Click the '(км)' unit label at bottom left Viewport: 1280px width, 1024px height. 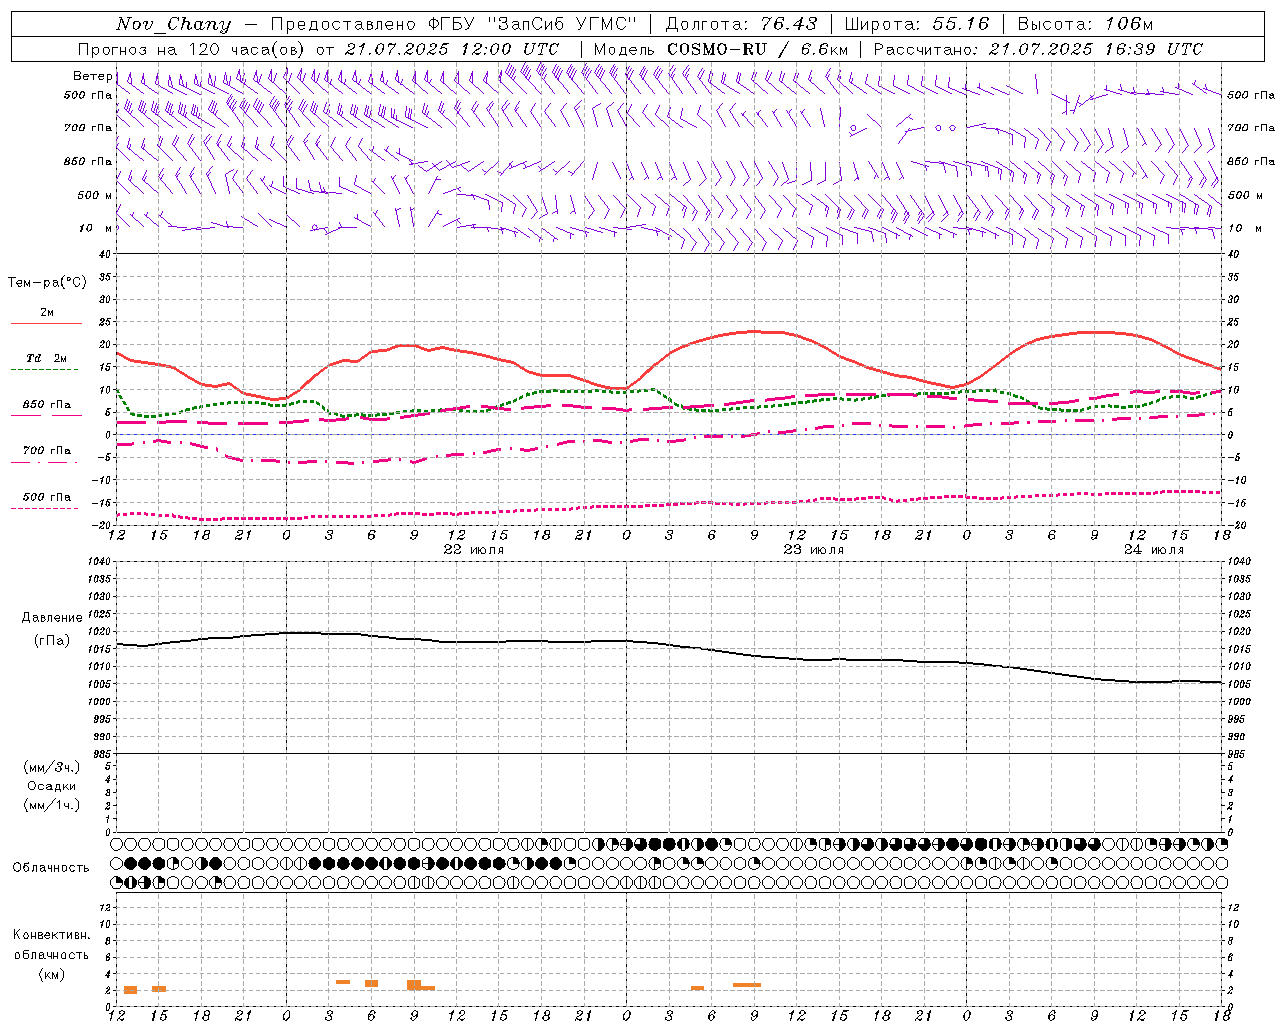coord(51,974)
